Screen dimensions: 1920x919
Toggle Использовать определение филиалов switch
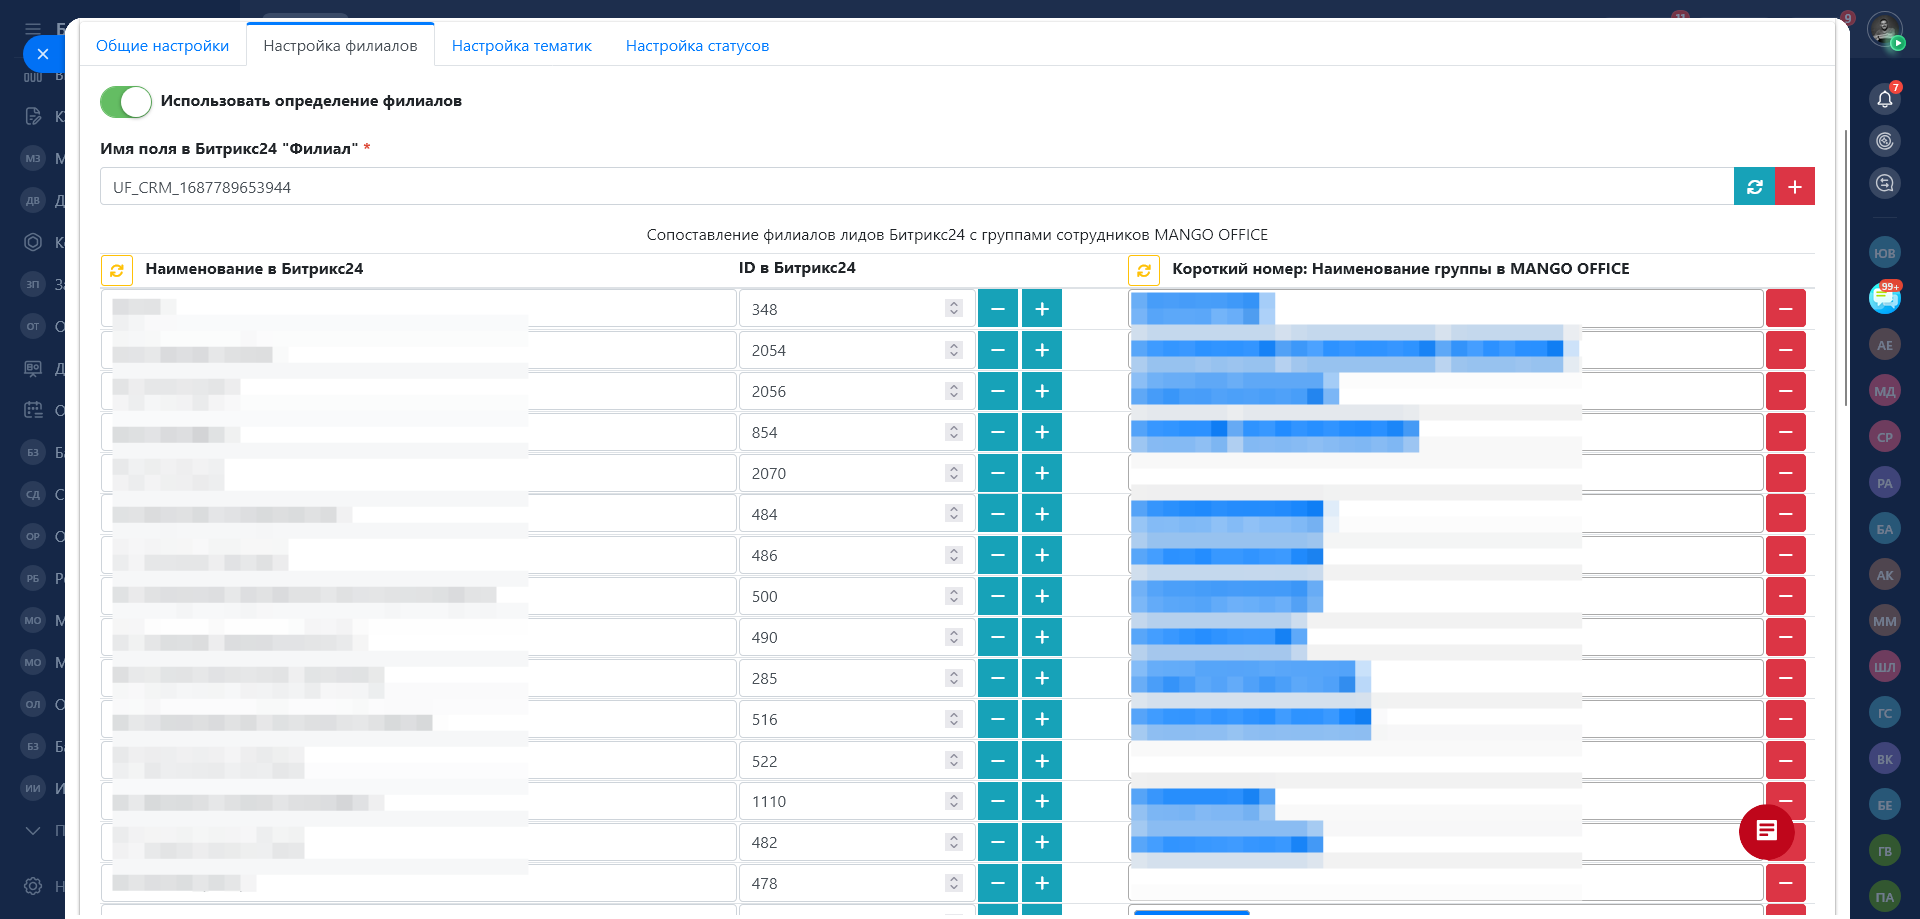pos(126,102)
